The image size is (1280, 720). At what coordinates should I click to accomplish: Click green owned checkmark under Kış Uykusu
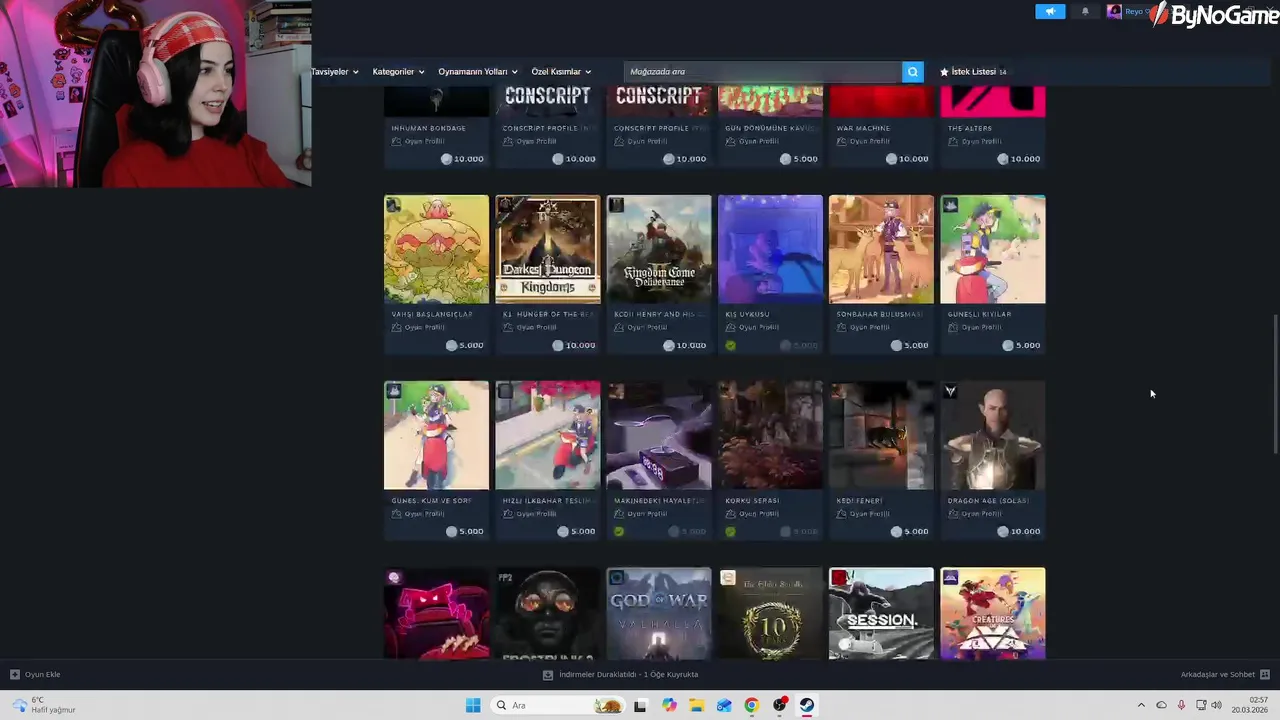tap(730, 346)
